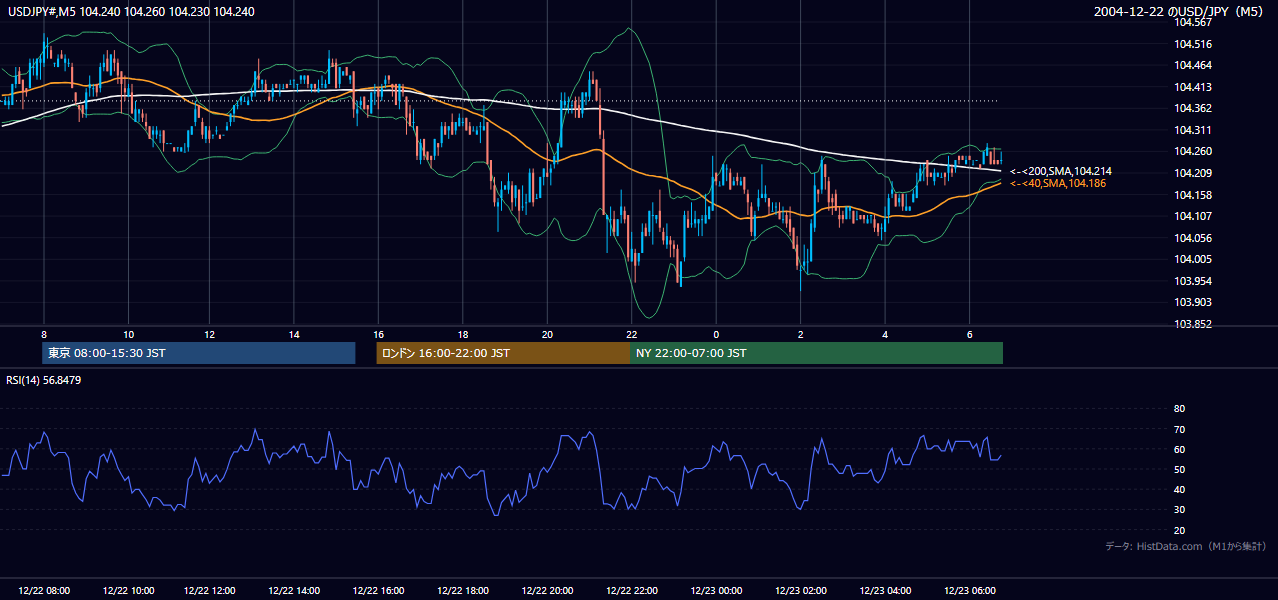Click price axis value 104.516
The height and width of the screenshot is (600, 1278).
click(x=1194, y=44)
